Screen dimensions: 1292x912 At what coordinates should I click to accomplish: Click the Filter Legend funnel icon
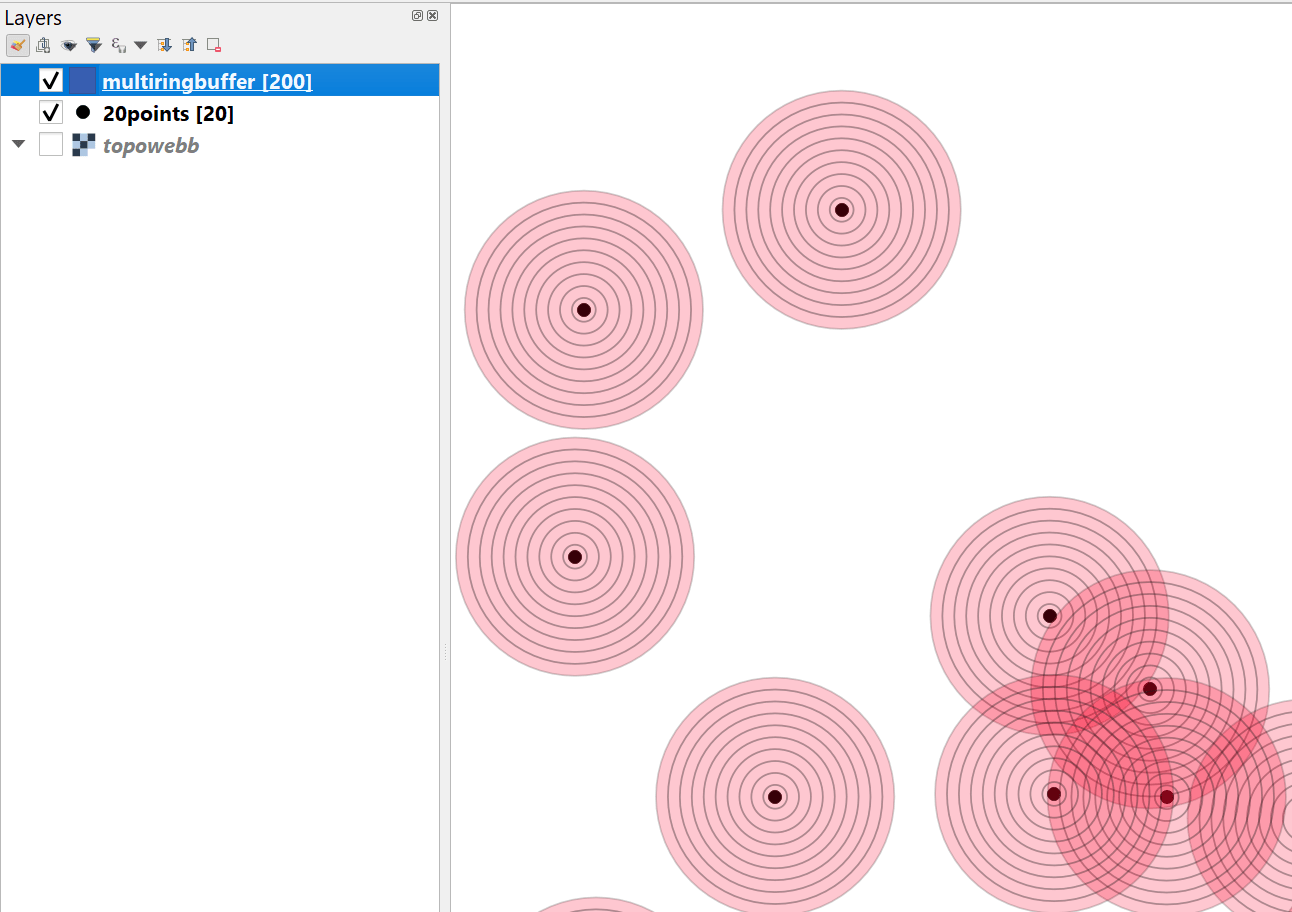pyautogui.click(x=94, y=45)
